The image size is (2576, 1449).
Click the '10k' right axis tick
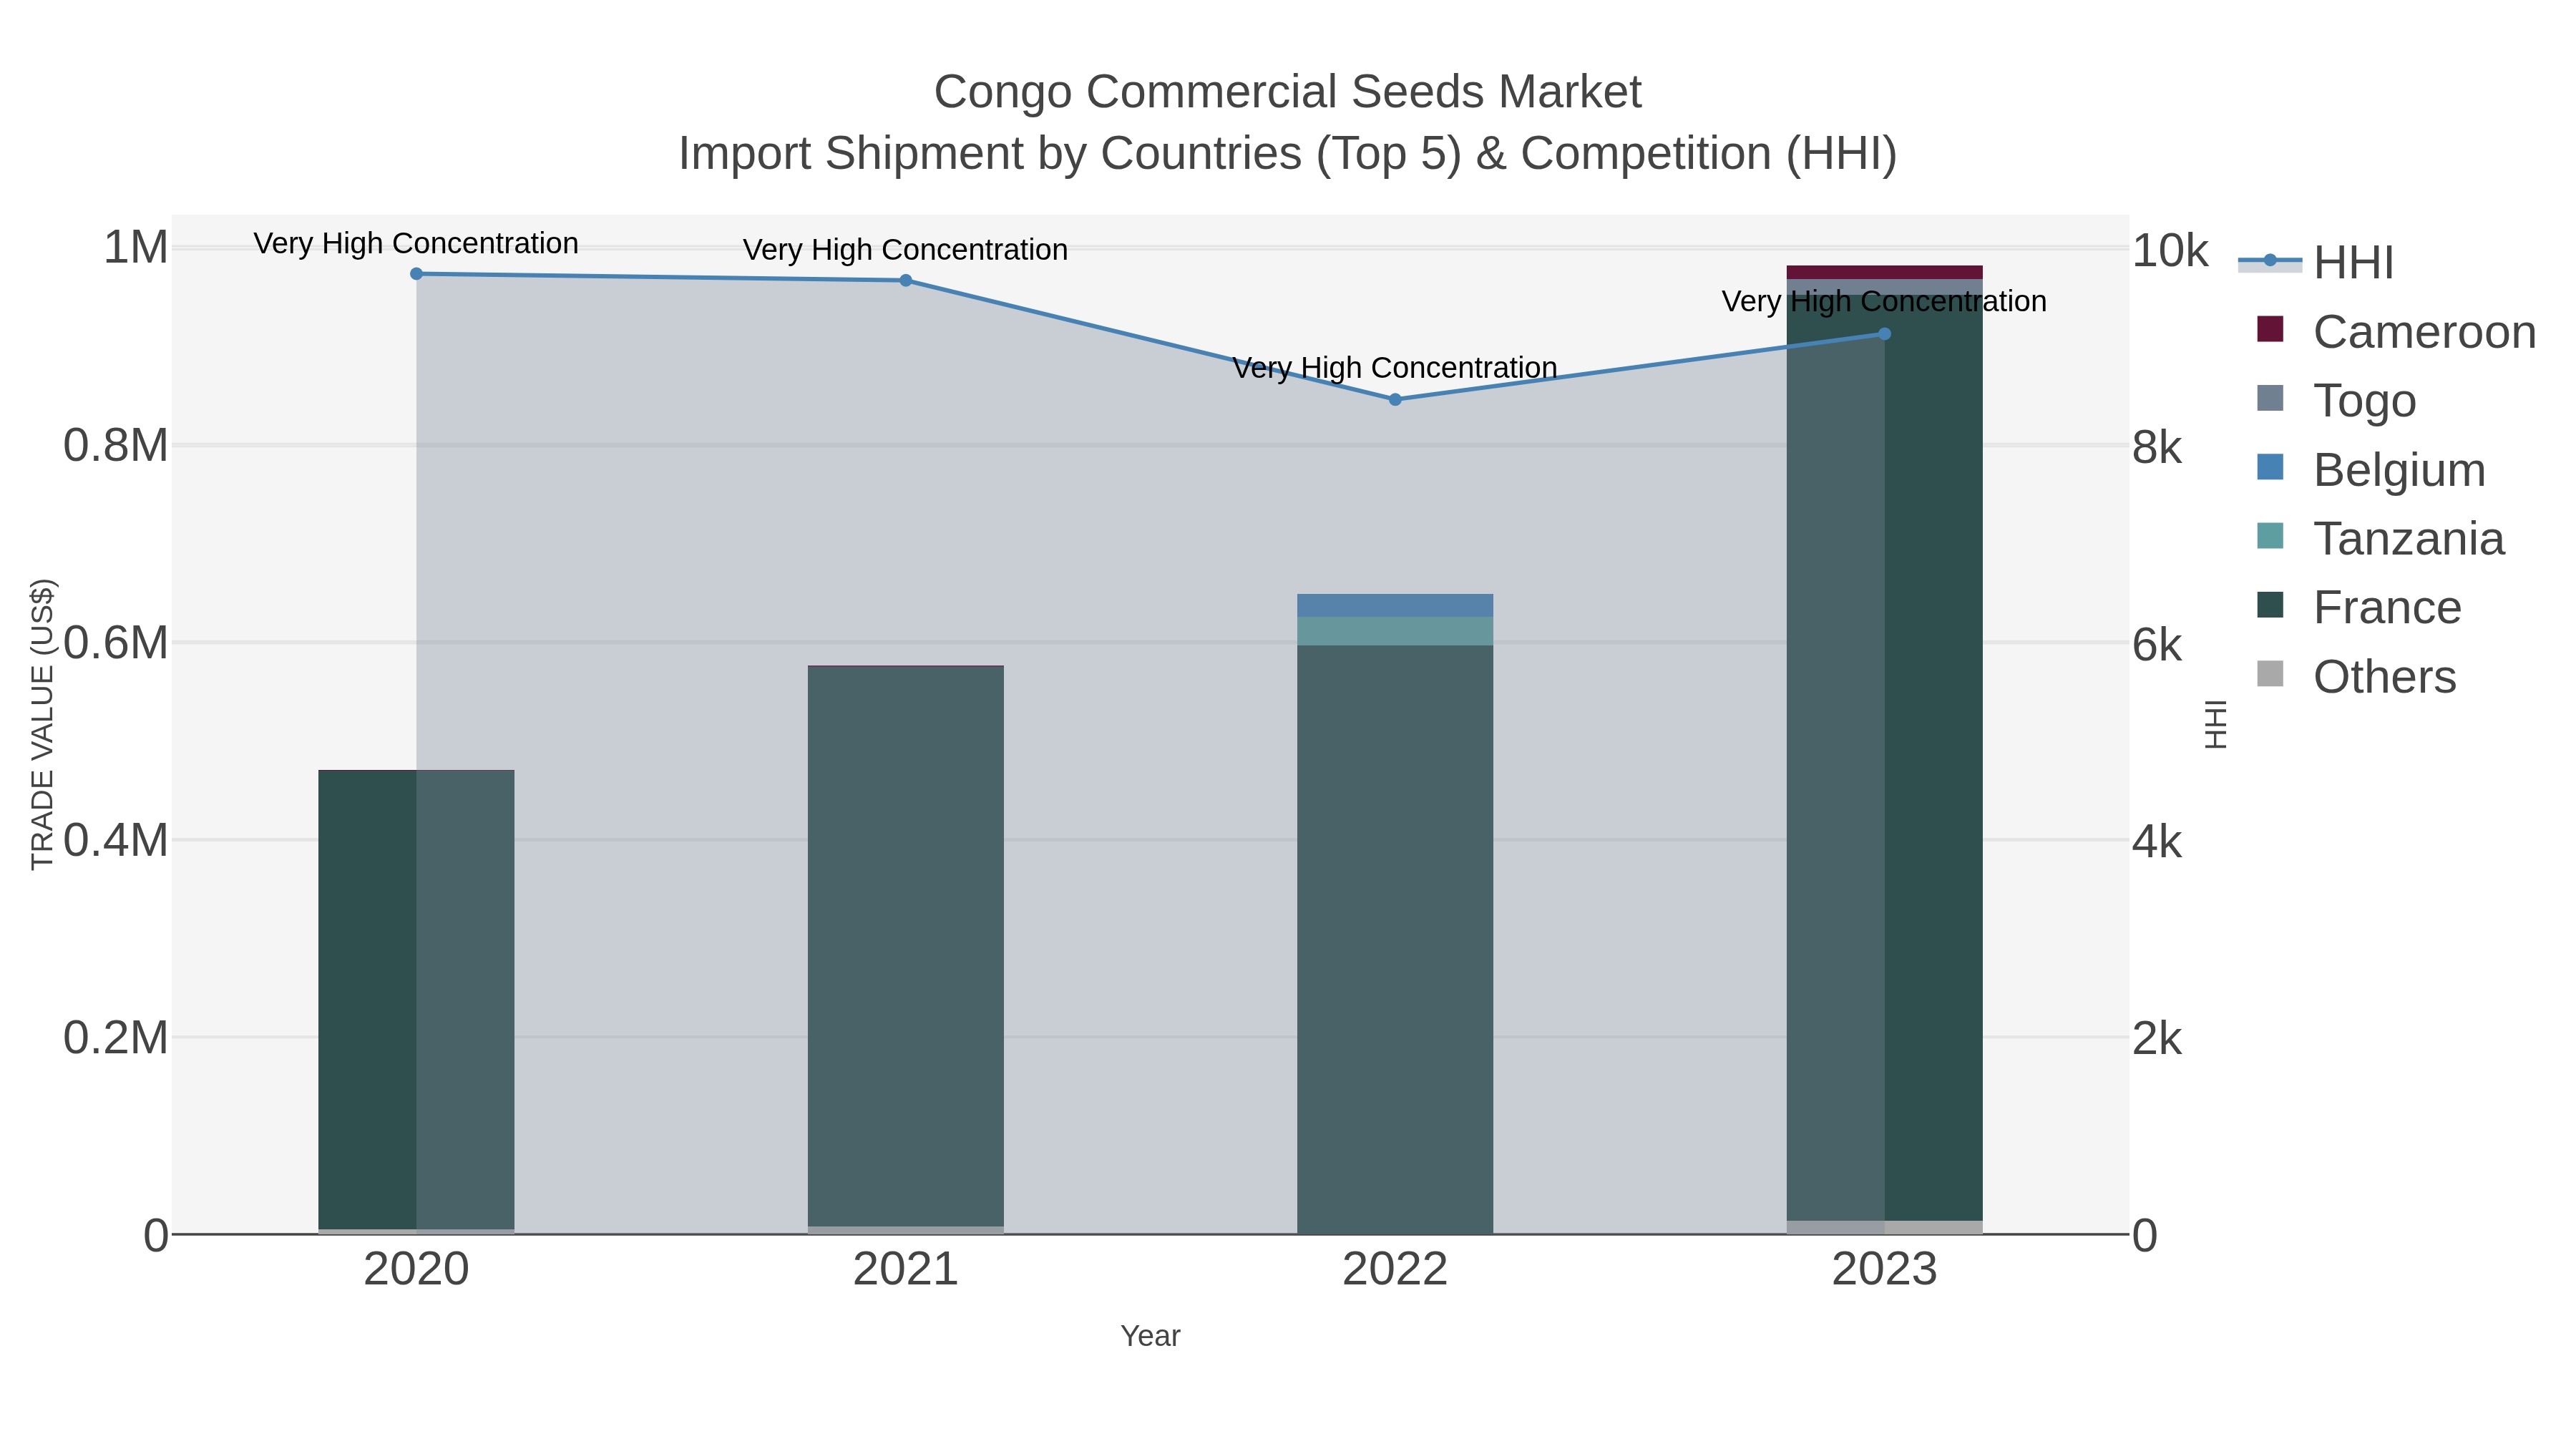(x=2170, y=251)
